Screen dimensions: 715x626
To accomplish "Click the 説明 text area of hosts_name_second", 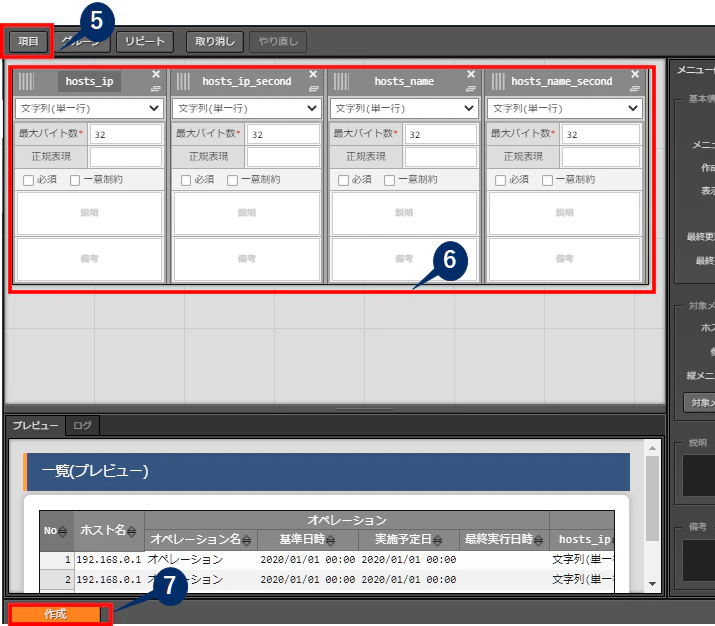I will (x=565, y=213).
